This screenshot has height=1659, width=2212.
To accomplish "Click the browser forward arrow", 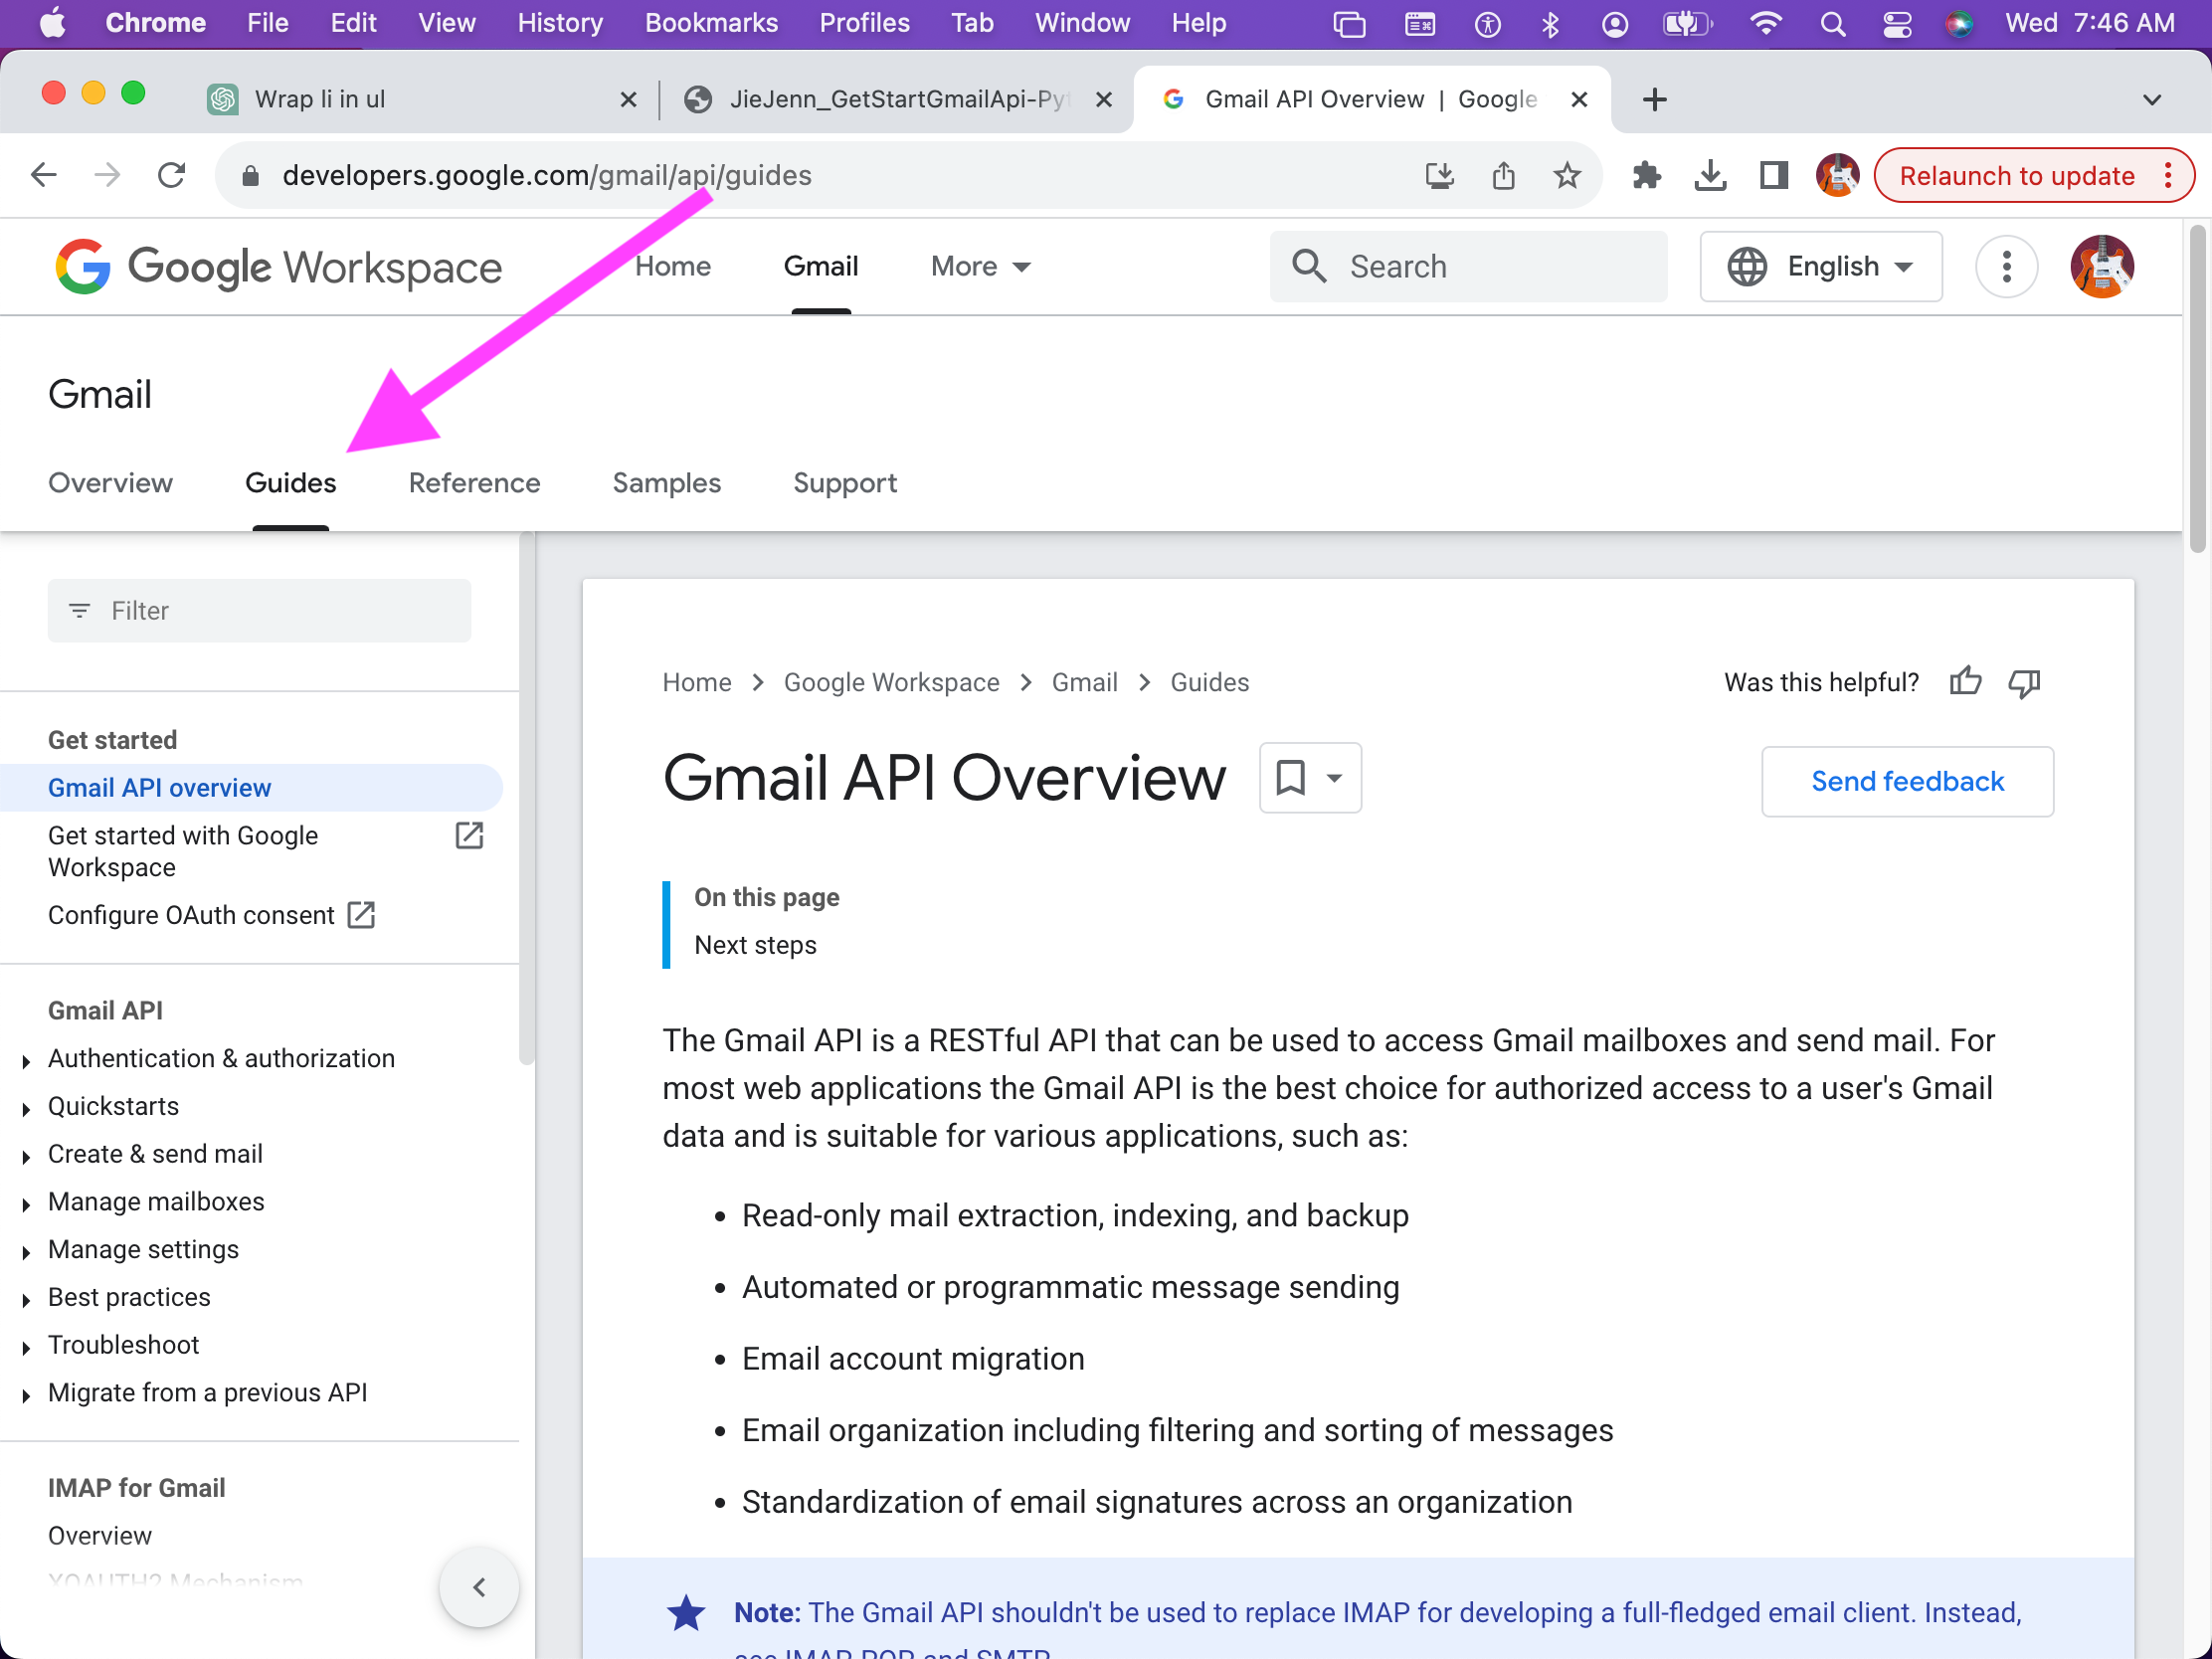I will click(x=107, y=176).
